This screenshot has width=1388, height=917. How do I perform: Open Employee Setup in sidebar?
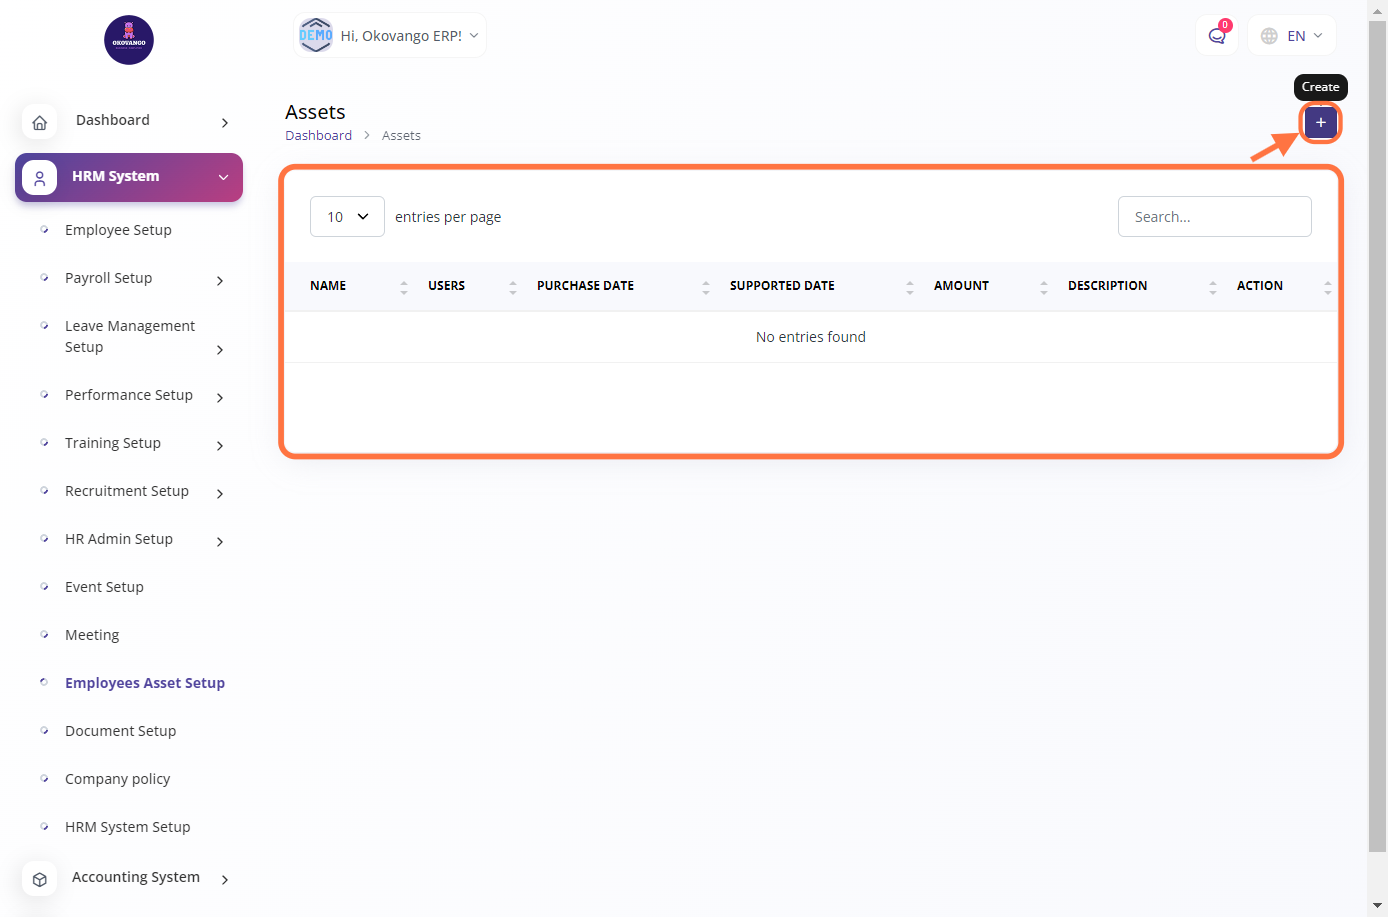click(x=118, y=230)
